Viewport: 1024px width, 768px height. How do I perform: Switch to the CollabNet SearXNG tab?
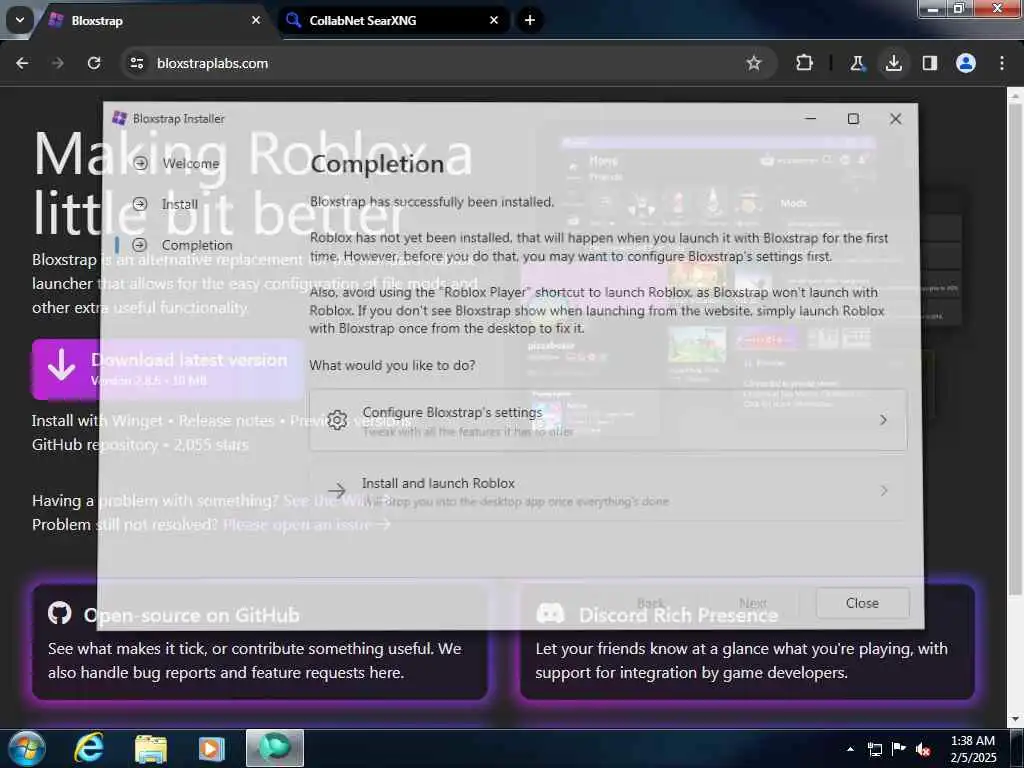(x=394, y=20)
